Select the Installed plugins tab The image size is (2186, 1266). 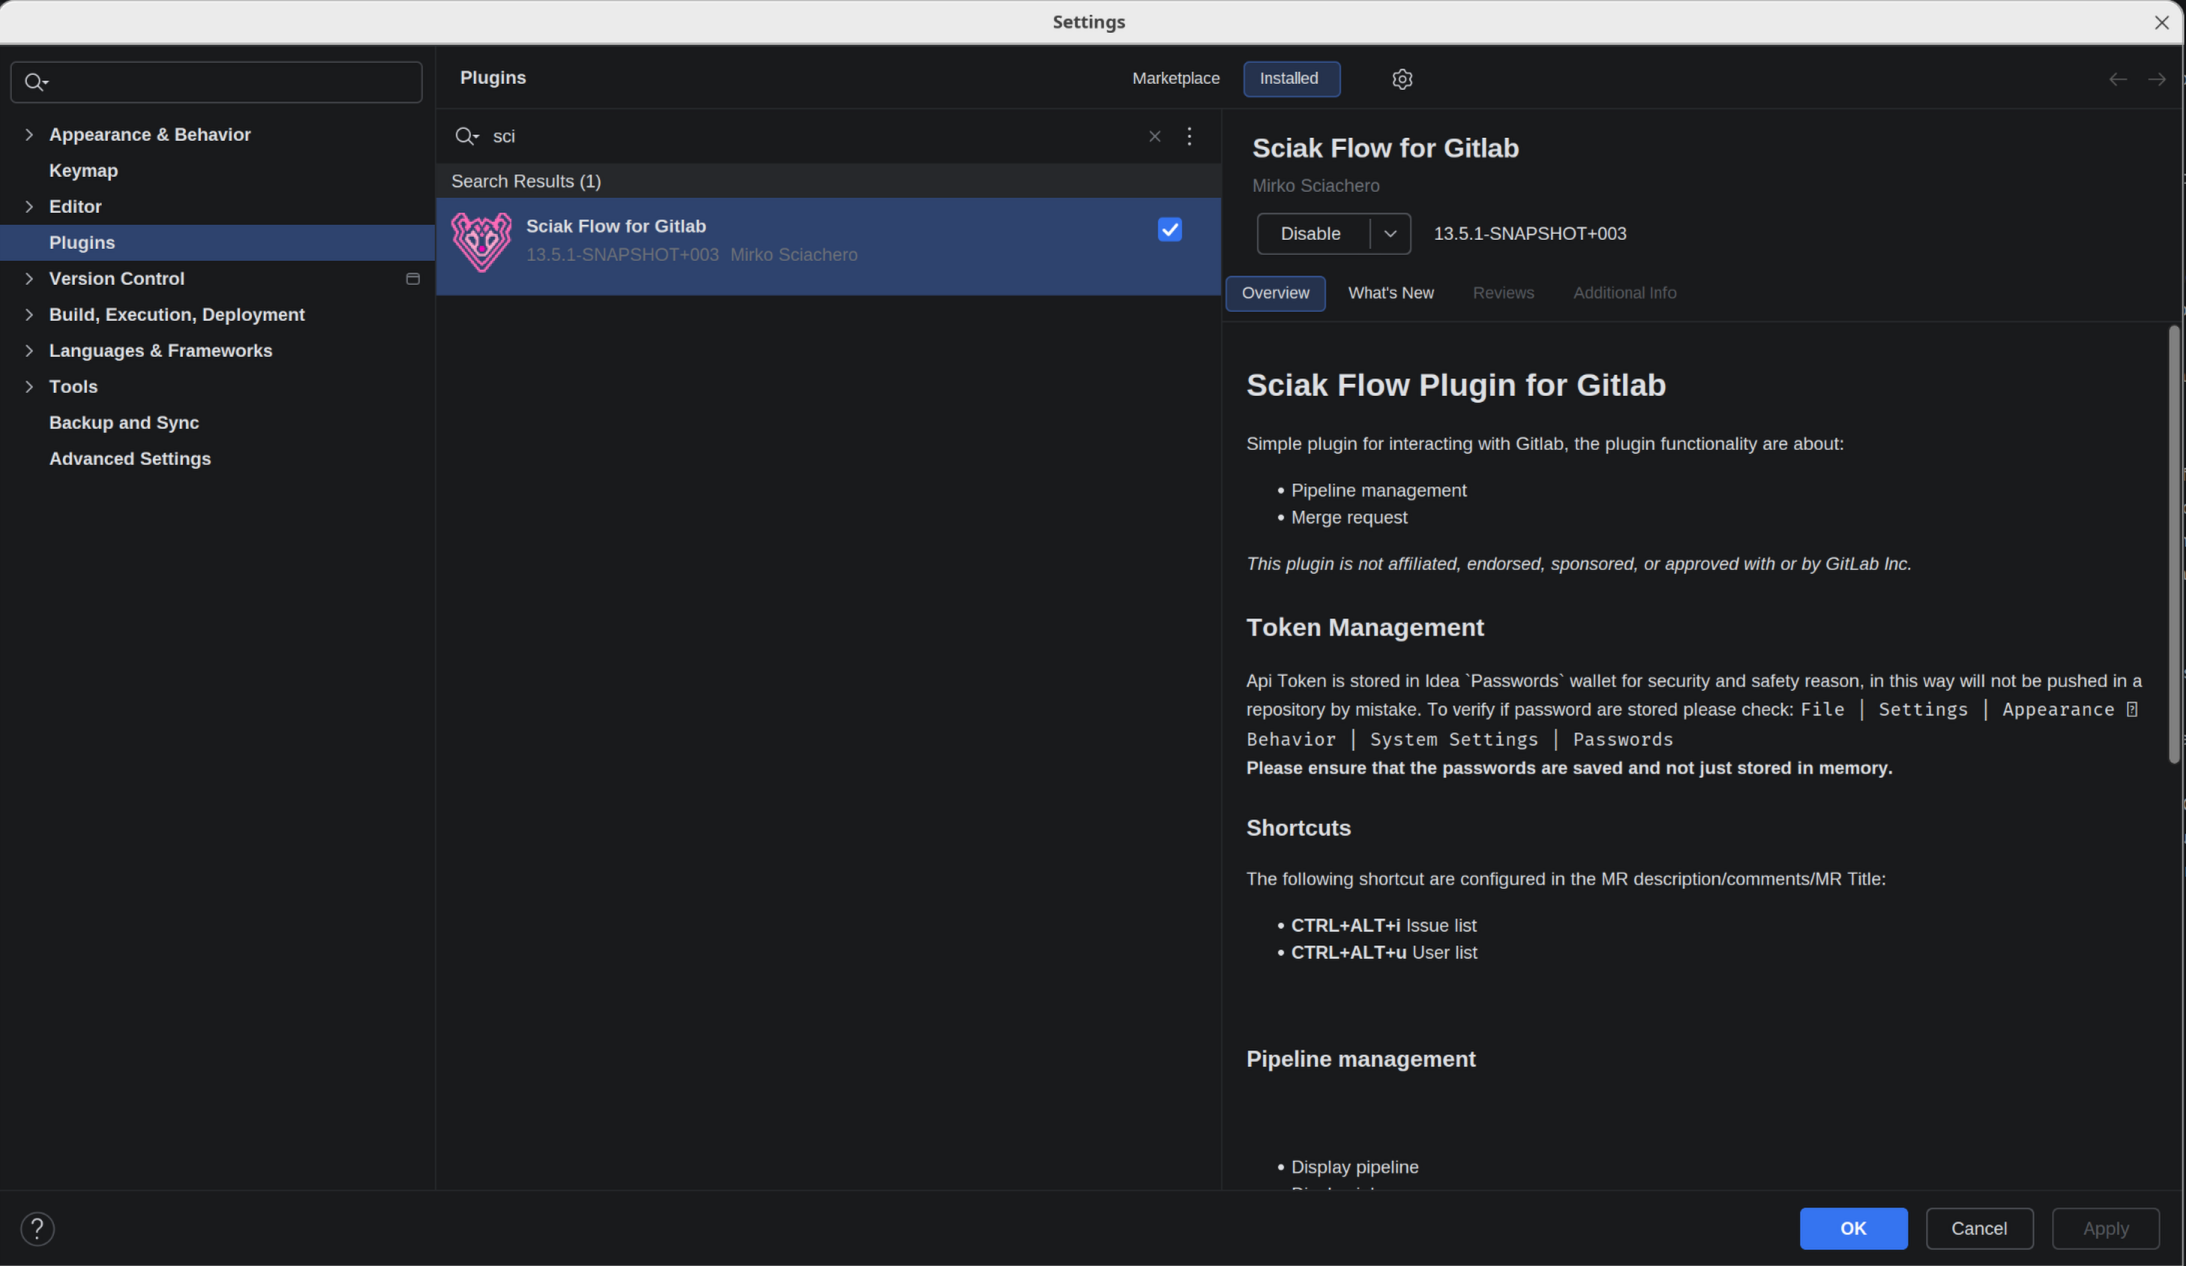coord(1291,79)
